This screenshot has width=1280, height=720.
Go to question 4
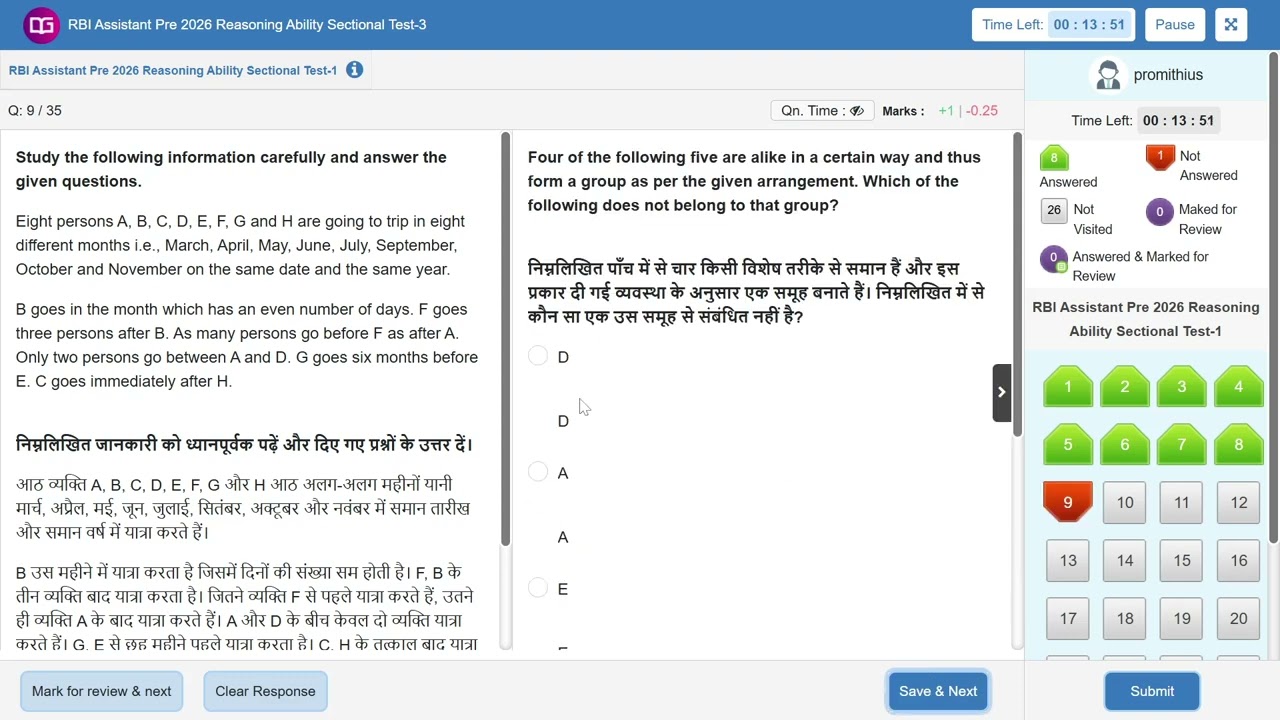(x=1239, y=387)
